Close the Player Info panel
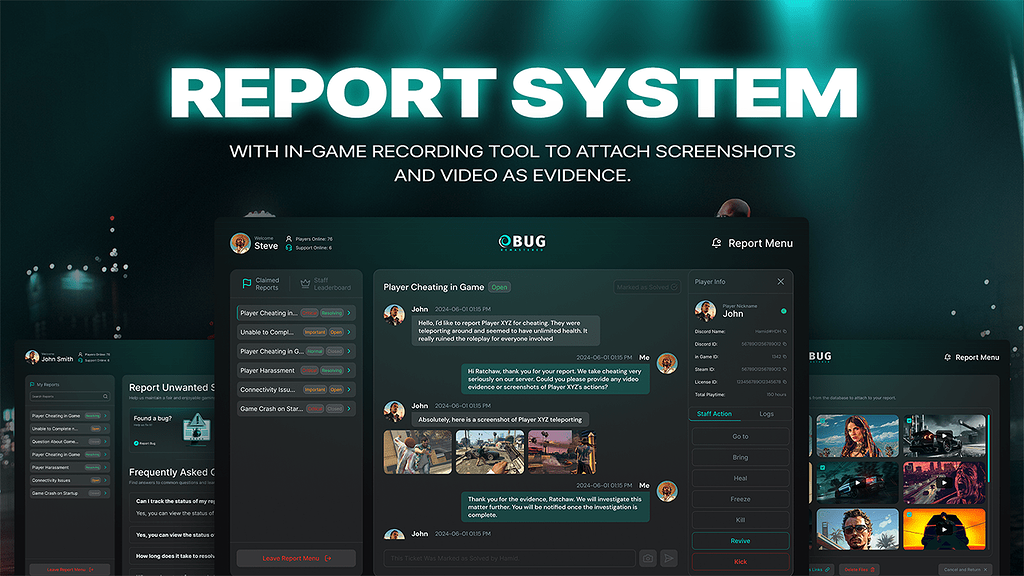 [781, 281]
